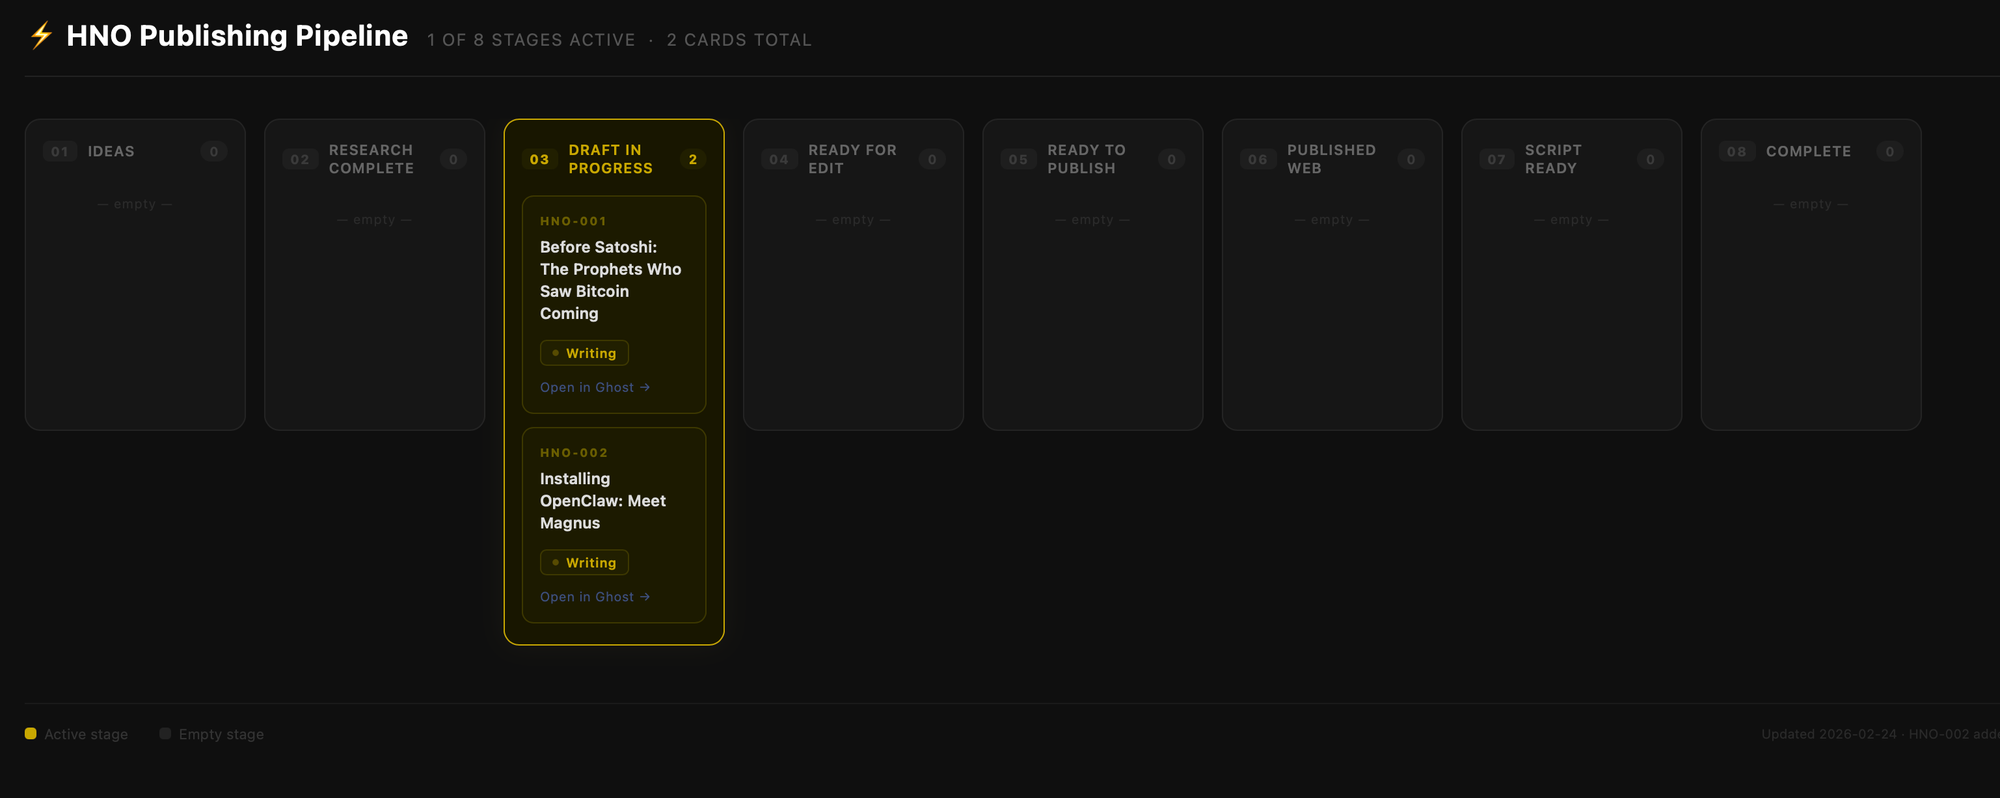Viewport: 2000px width, 798px height.
Task: Click the Complete stage count badge
Action: [x=1889, y=152]
